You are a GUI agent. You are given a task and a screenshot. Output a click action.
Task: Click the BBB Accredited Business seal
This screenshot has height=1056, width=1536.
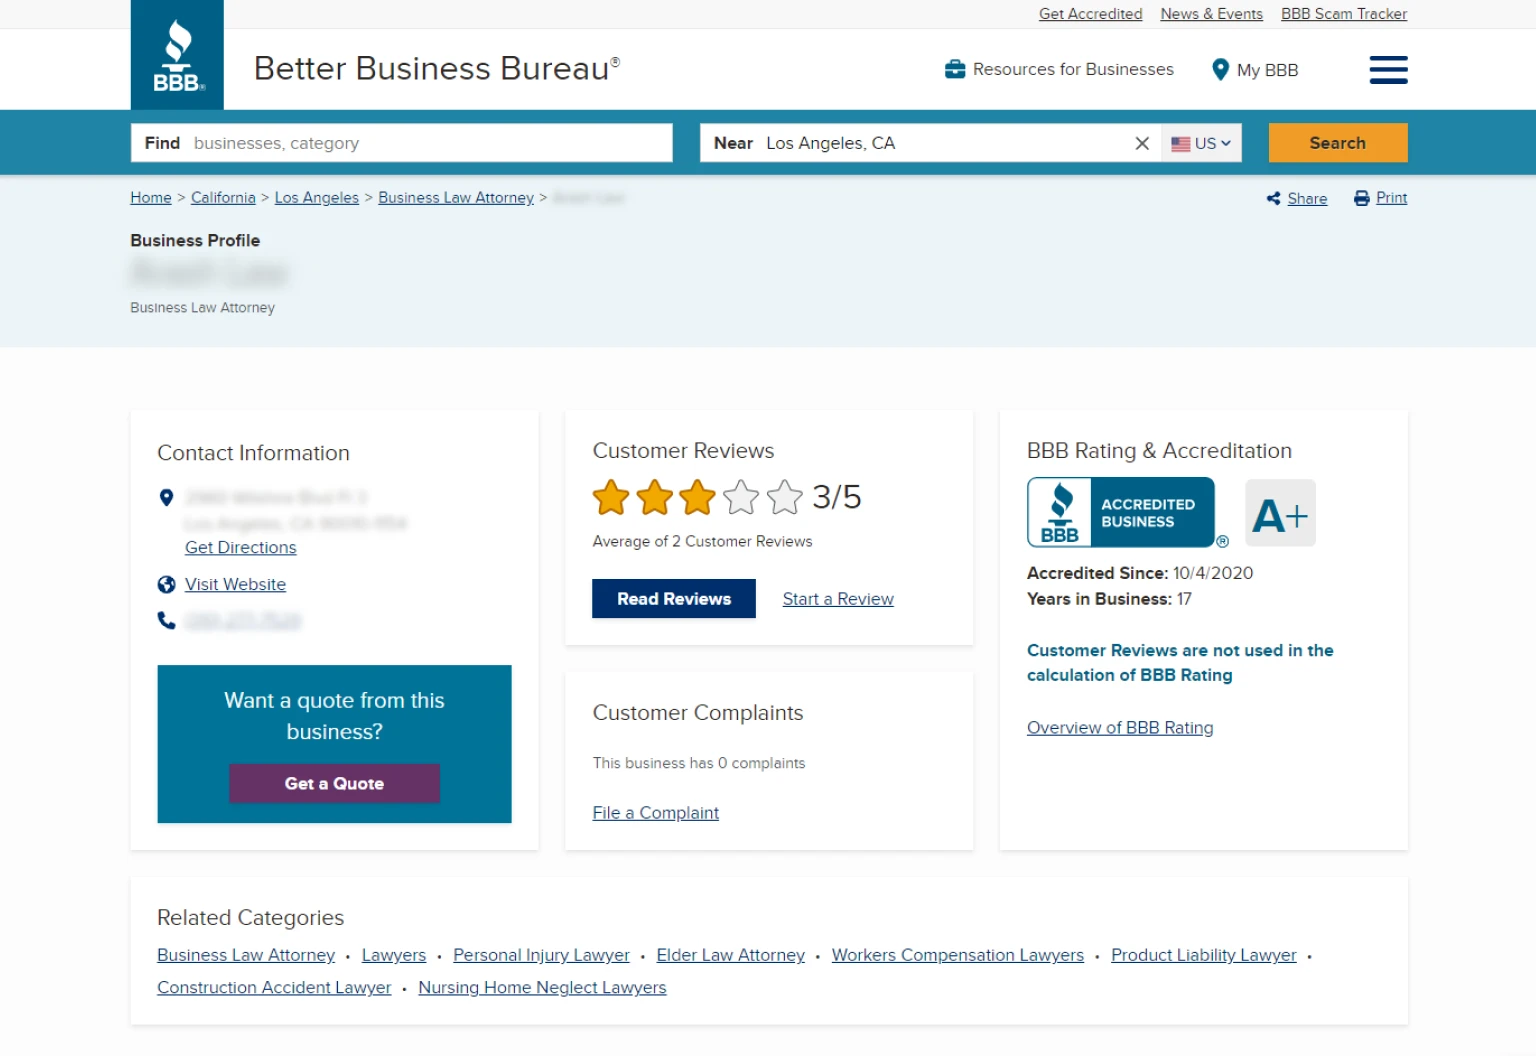1121,512
